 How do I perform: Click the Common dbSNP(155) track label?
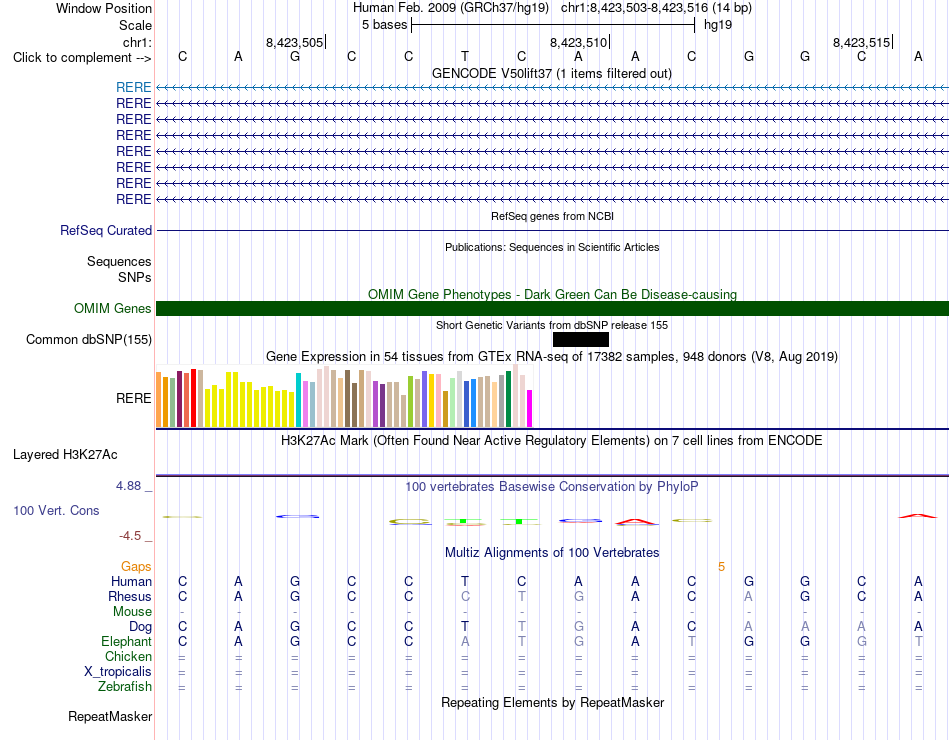click(89, 339)
